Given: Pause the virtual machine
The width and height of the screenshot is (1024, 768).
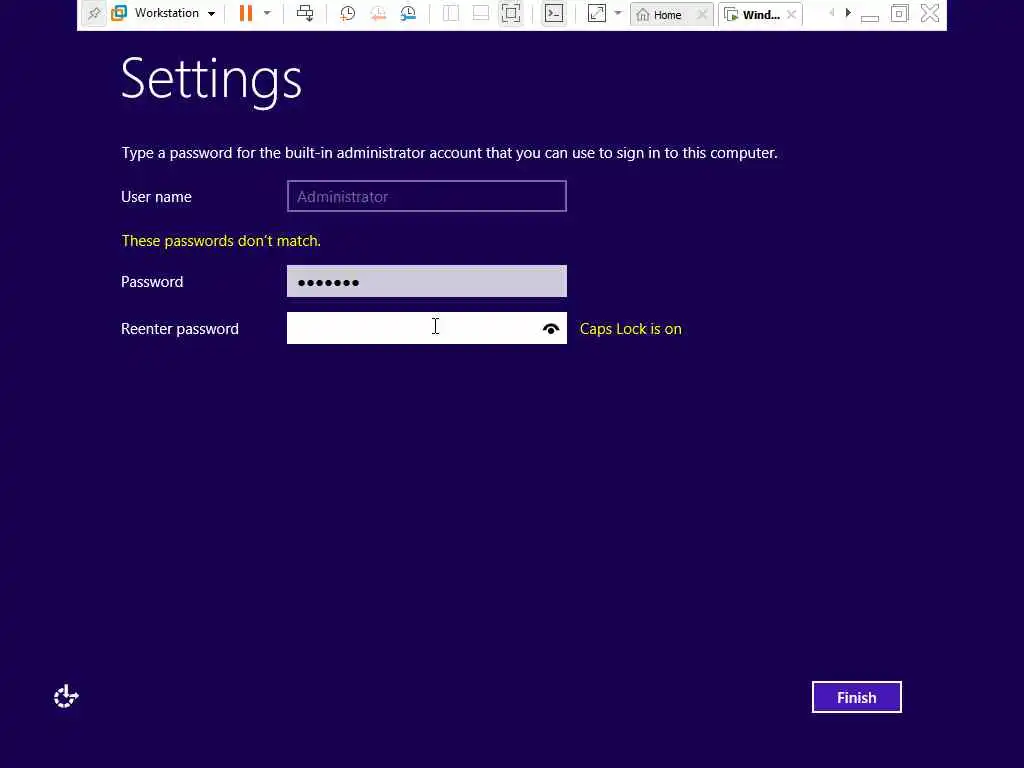Looking at the screenshot, I should [x=246, y=13].
